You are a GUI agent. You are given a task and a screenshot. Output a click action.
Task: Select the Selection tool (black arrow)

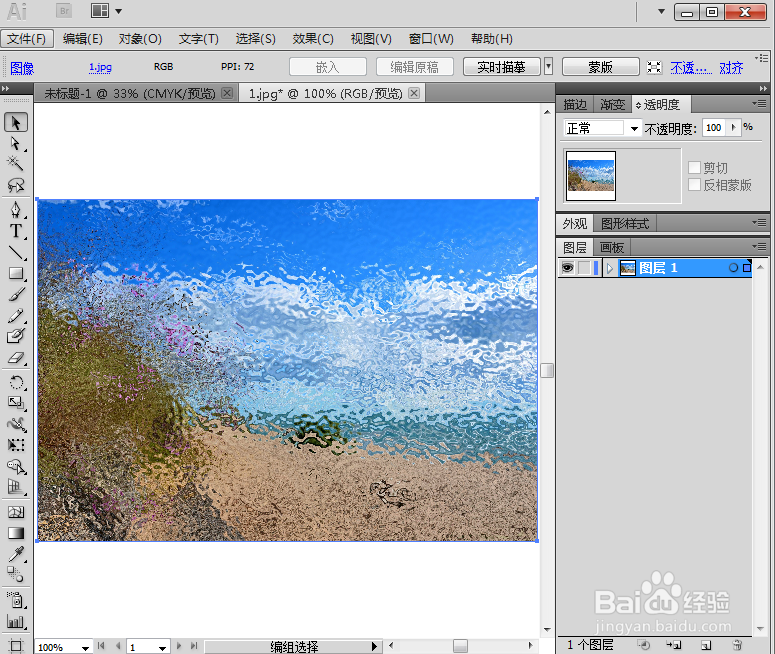tap(16, 122)
